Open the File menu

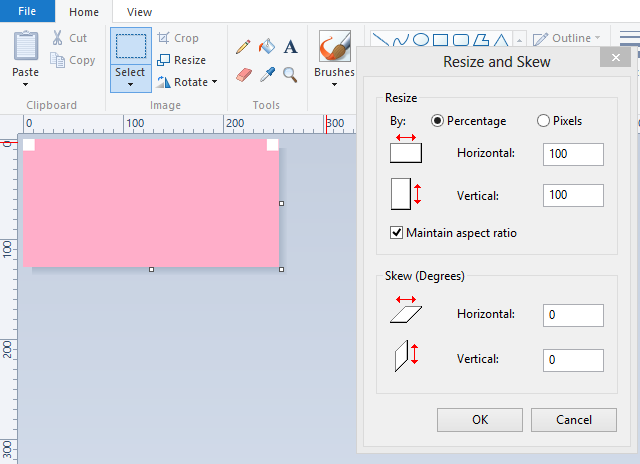(x=27, y=11)
